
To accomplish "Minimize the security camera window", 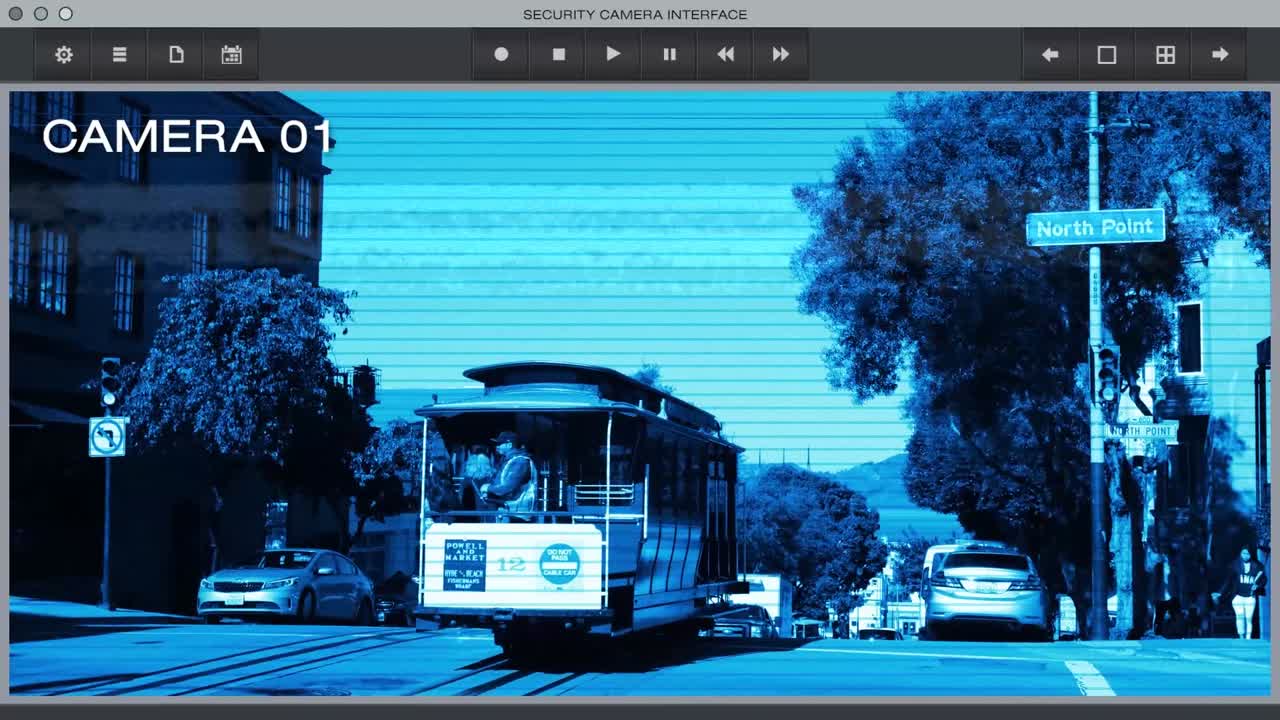I will [x=41, y=14].
